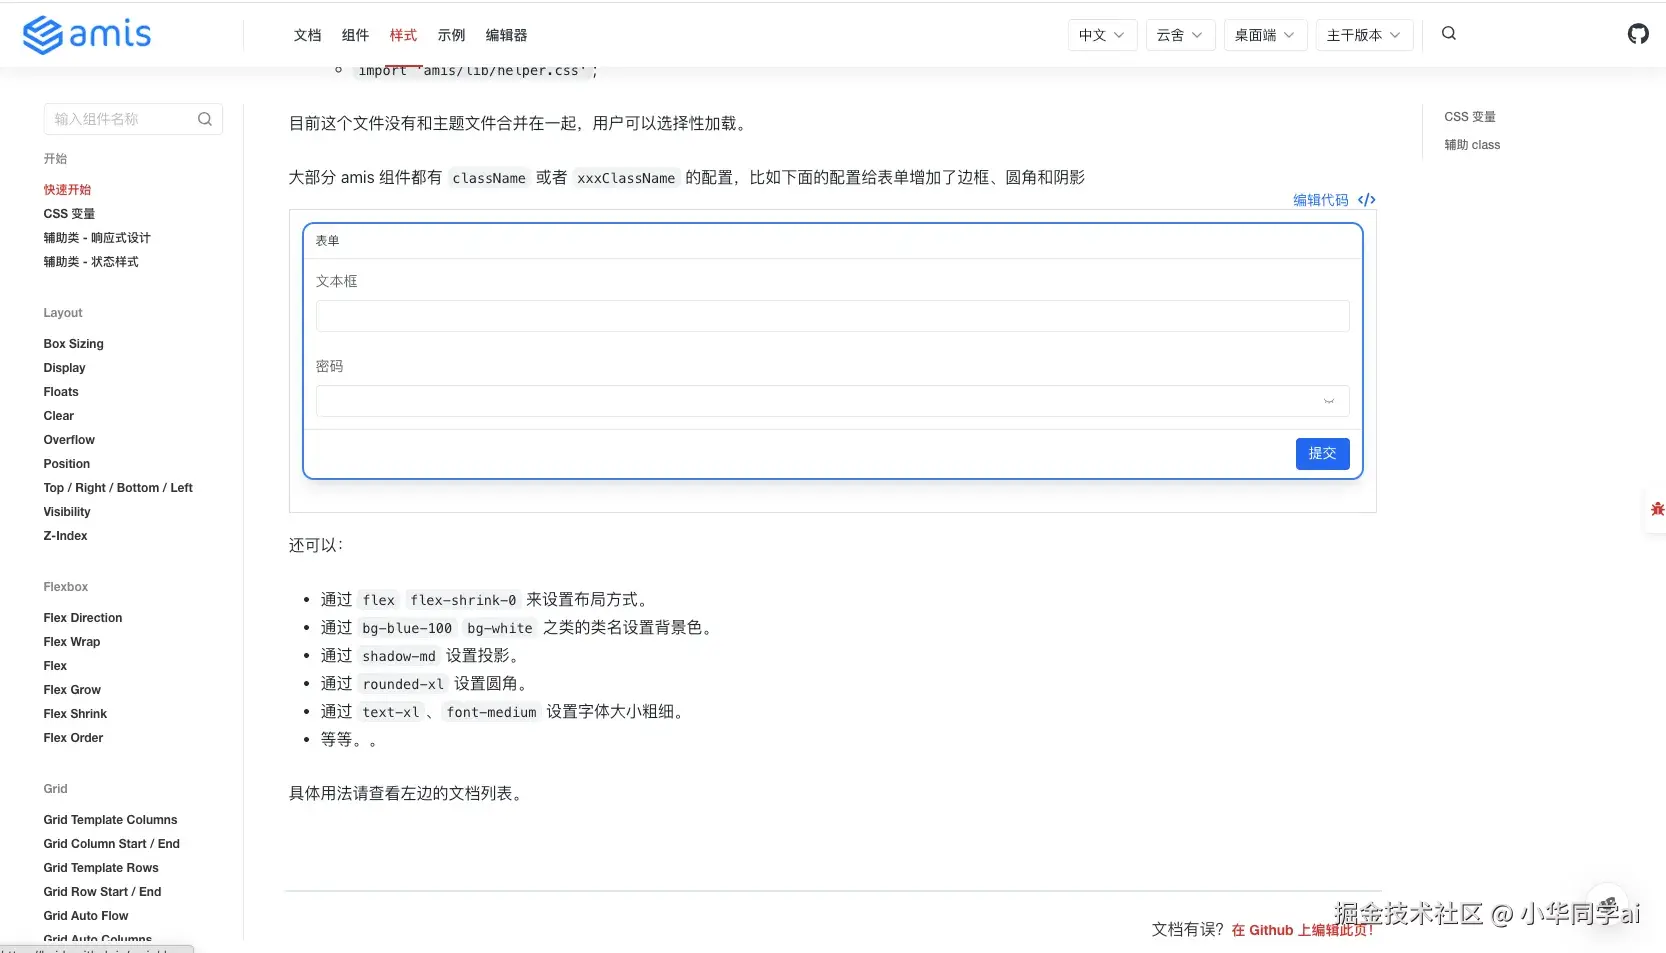Viewport: 1666px width, 953px height.
Task: Focus the 文本框 text input
Action: coord(832,316)
